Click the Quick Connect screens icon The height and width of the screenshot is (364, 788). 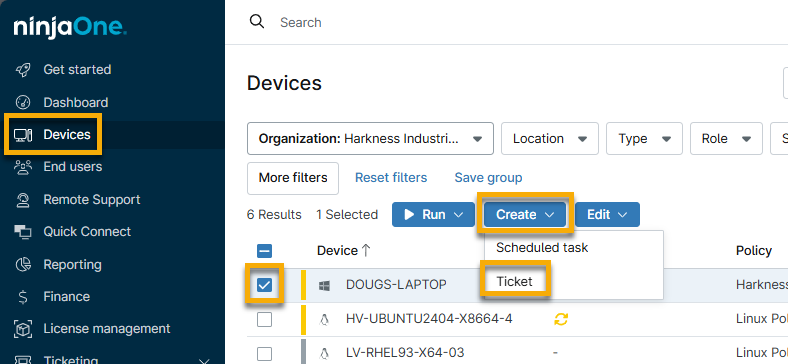point(23,232)
